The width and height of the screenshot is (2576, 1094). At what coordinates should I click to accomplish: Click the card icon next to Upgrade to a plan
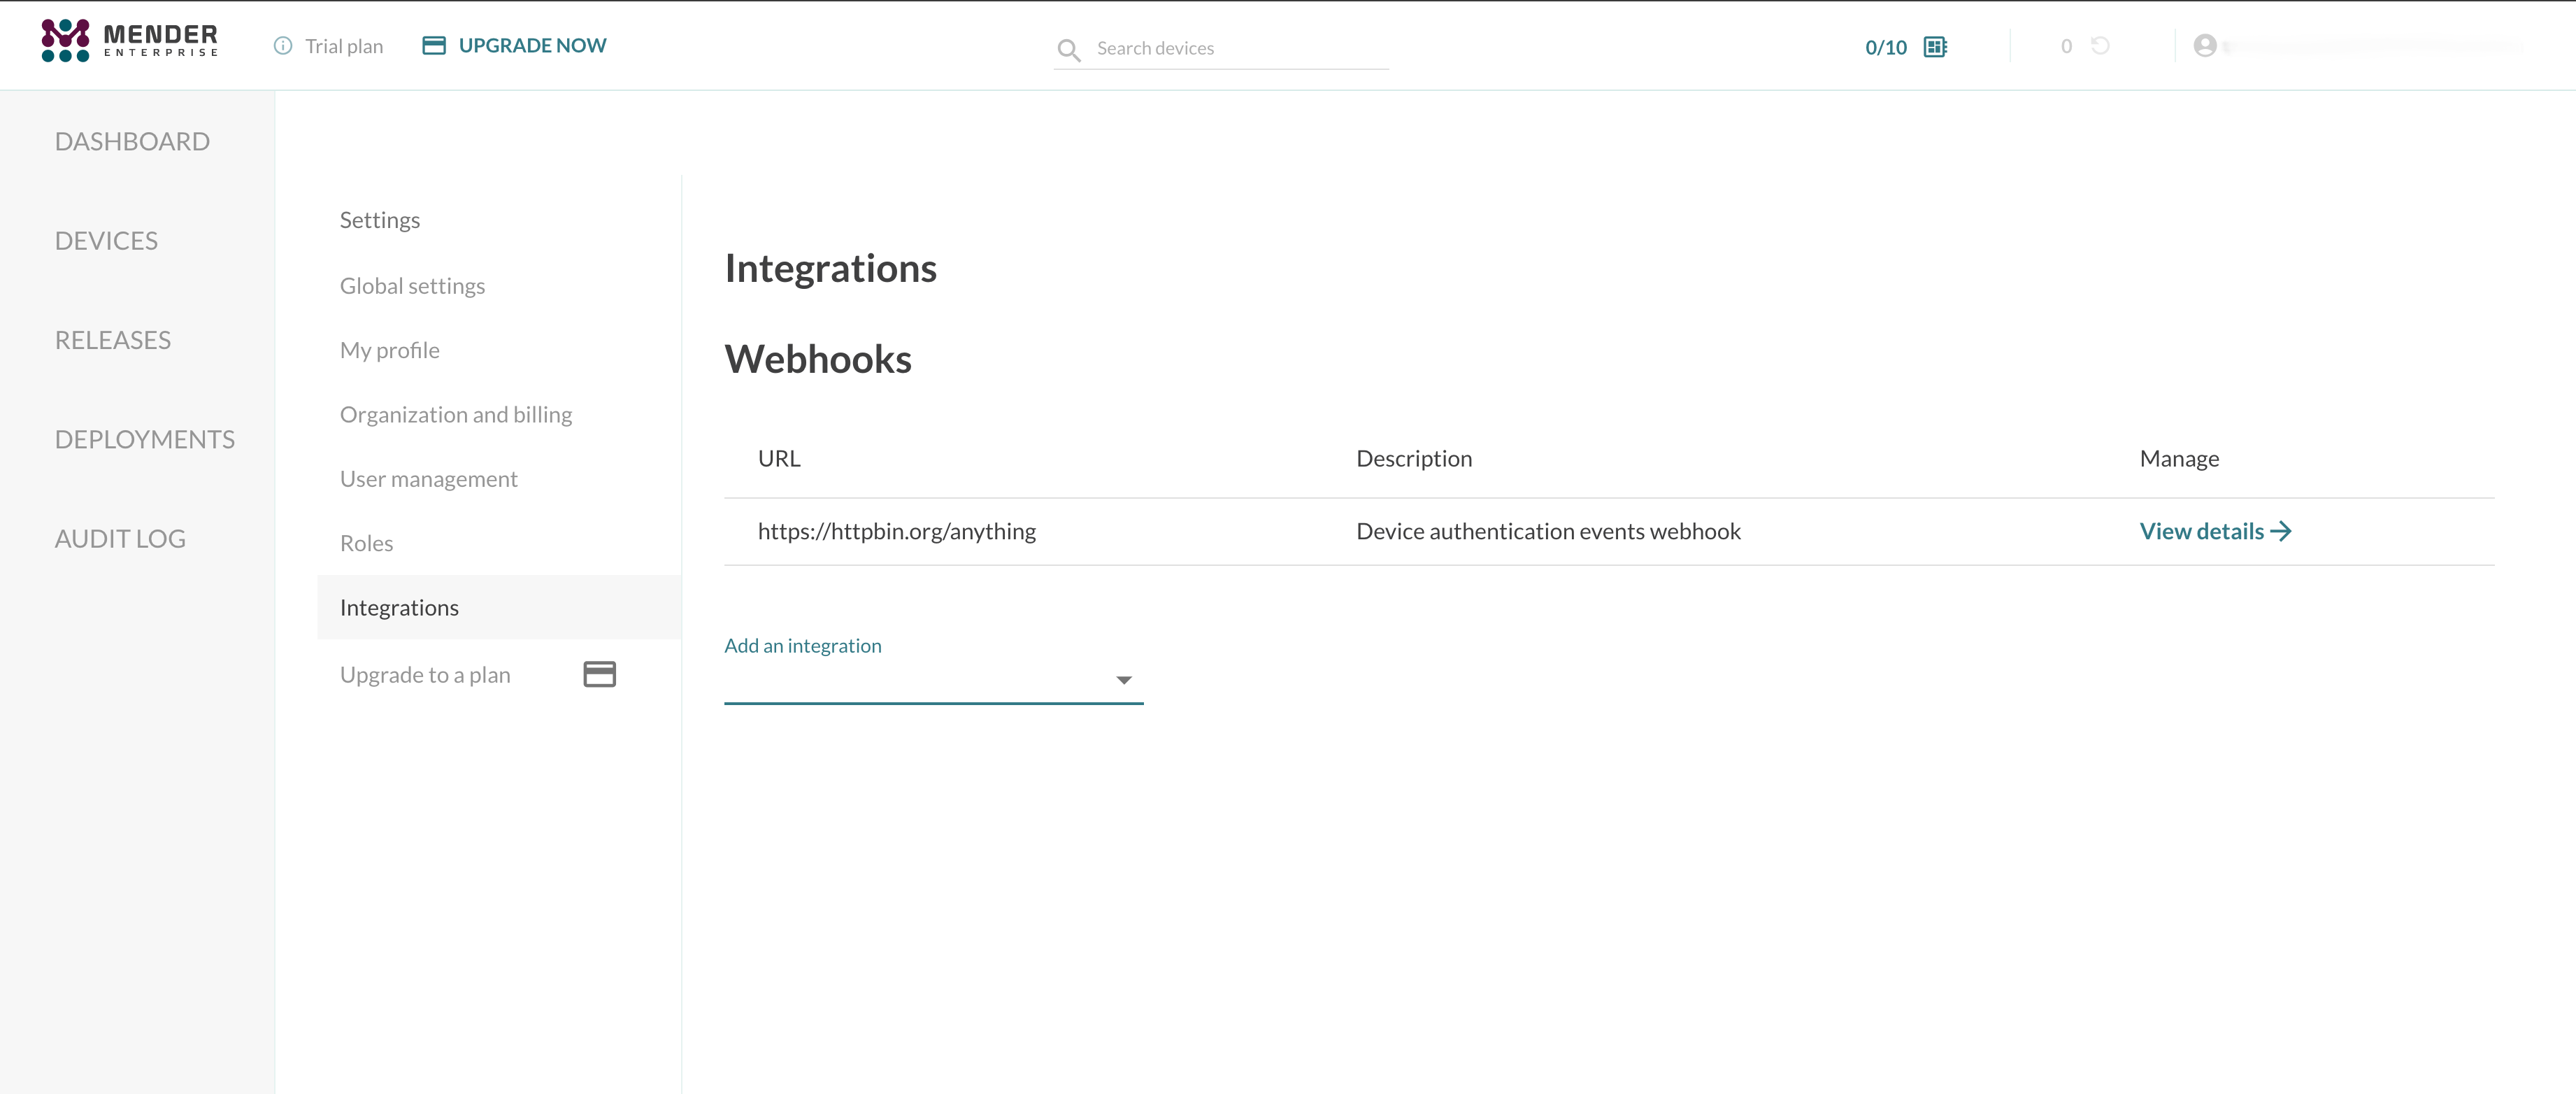[599, 675]
